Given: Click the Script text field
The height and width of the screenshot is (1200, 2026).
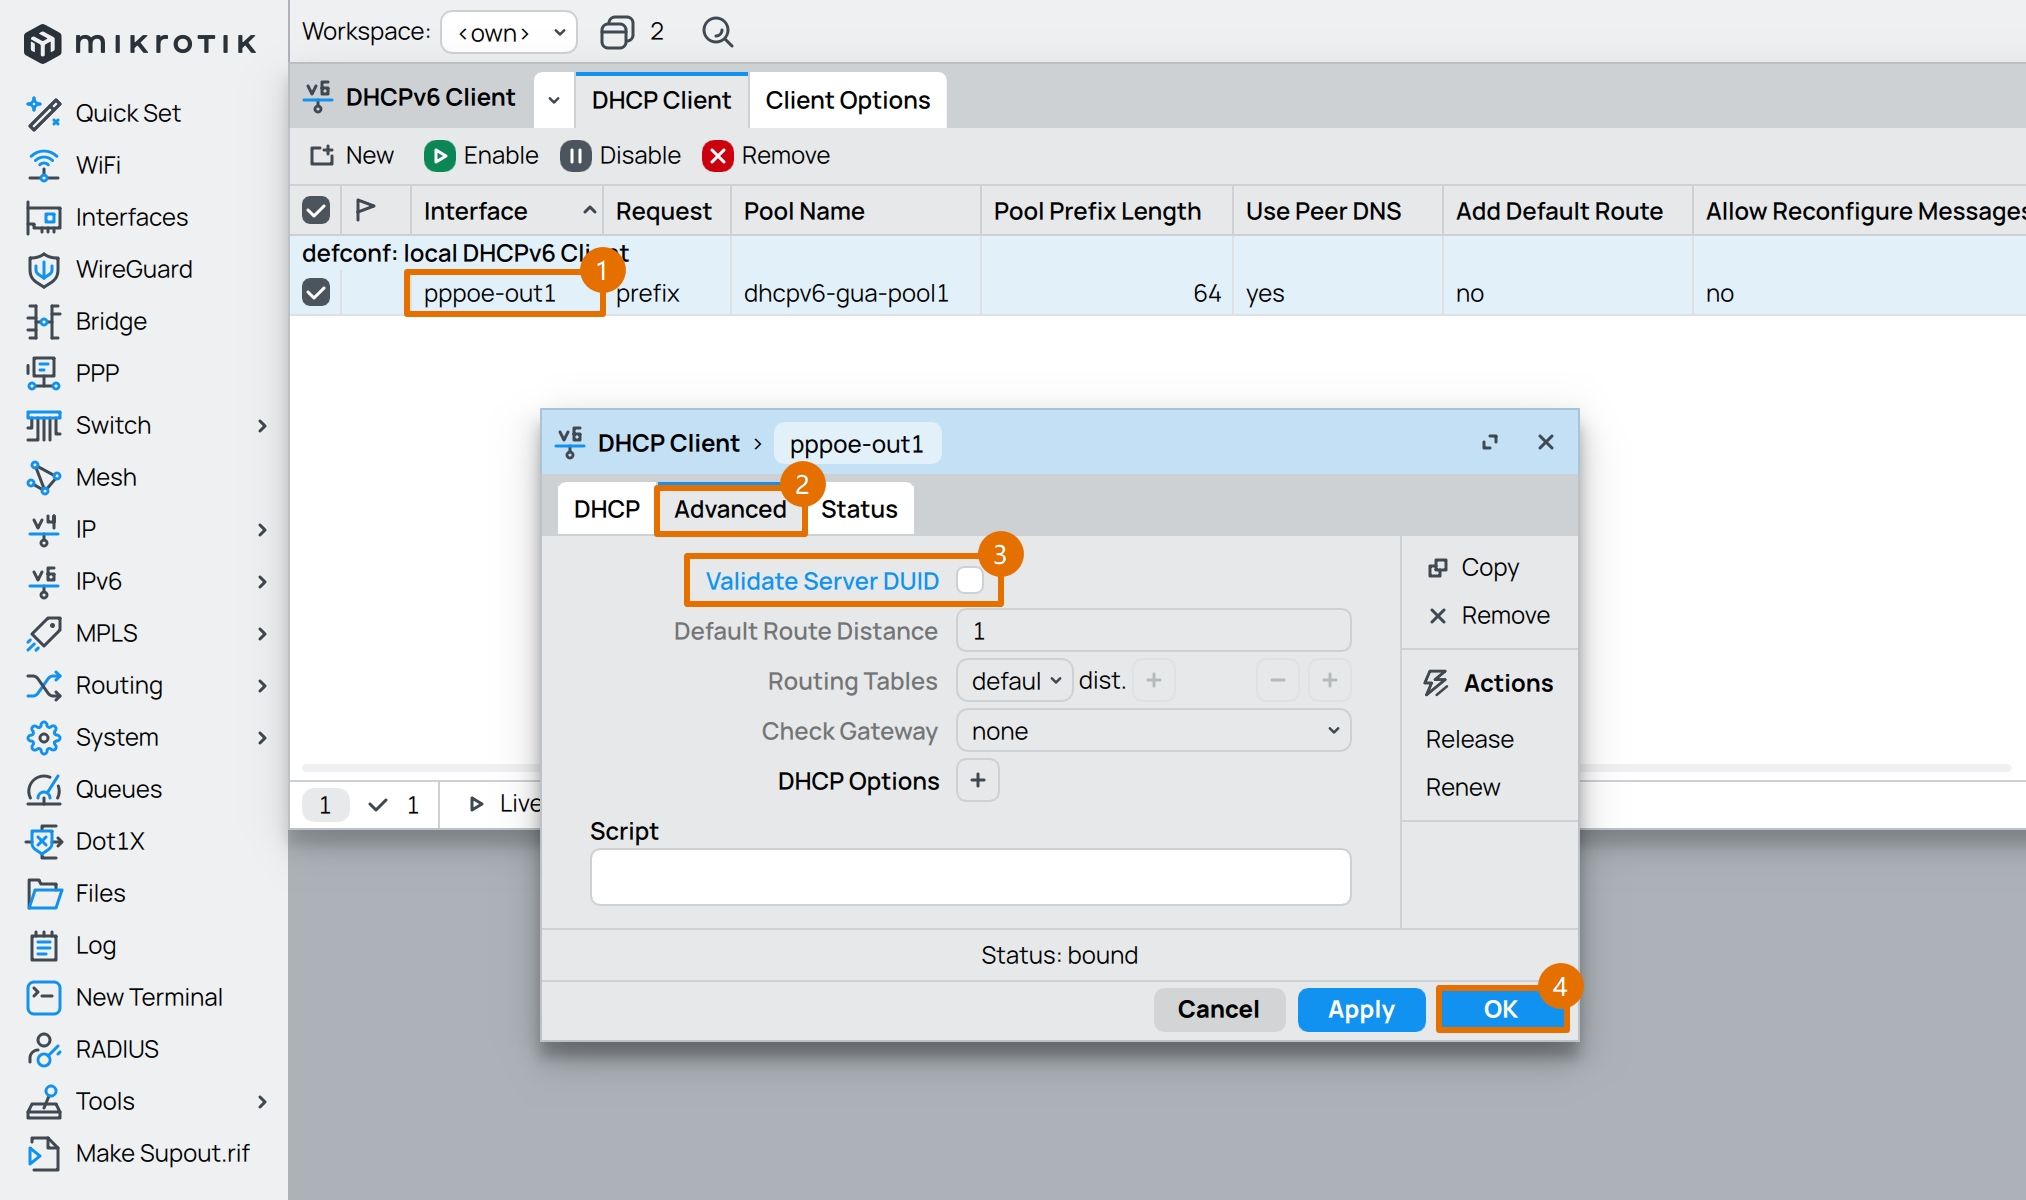Looking at the screenshot, I should (970, 877).
